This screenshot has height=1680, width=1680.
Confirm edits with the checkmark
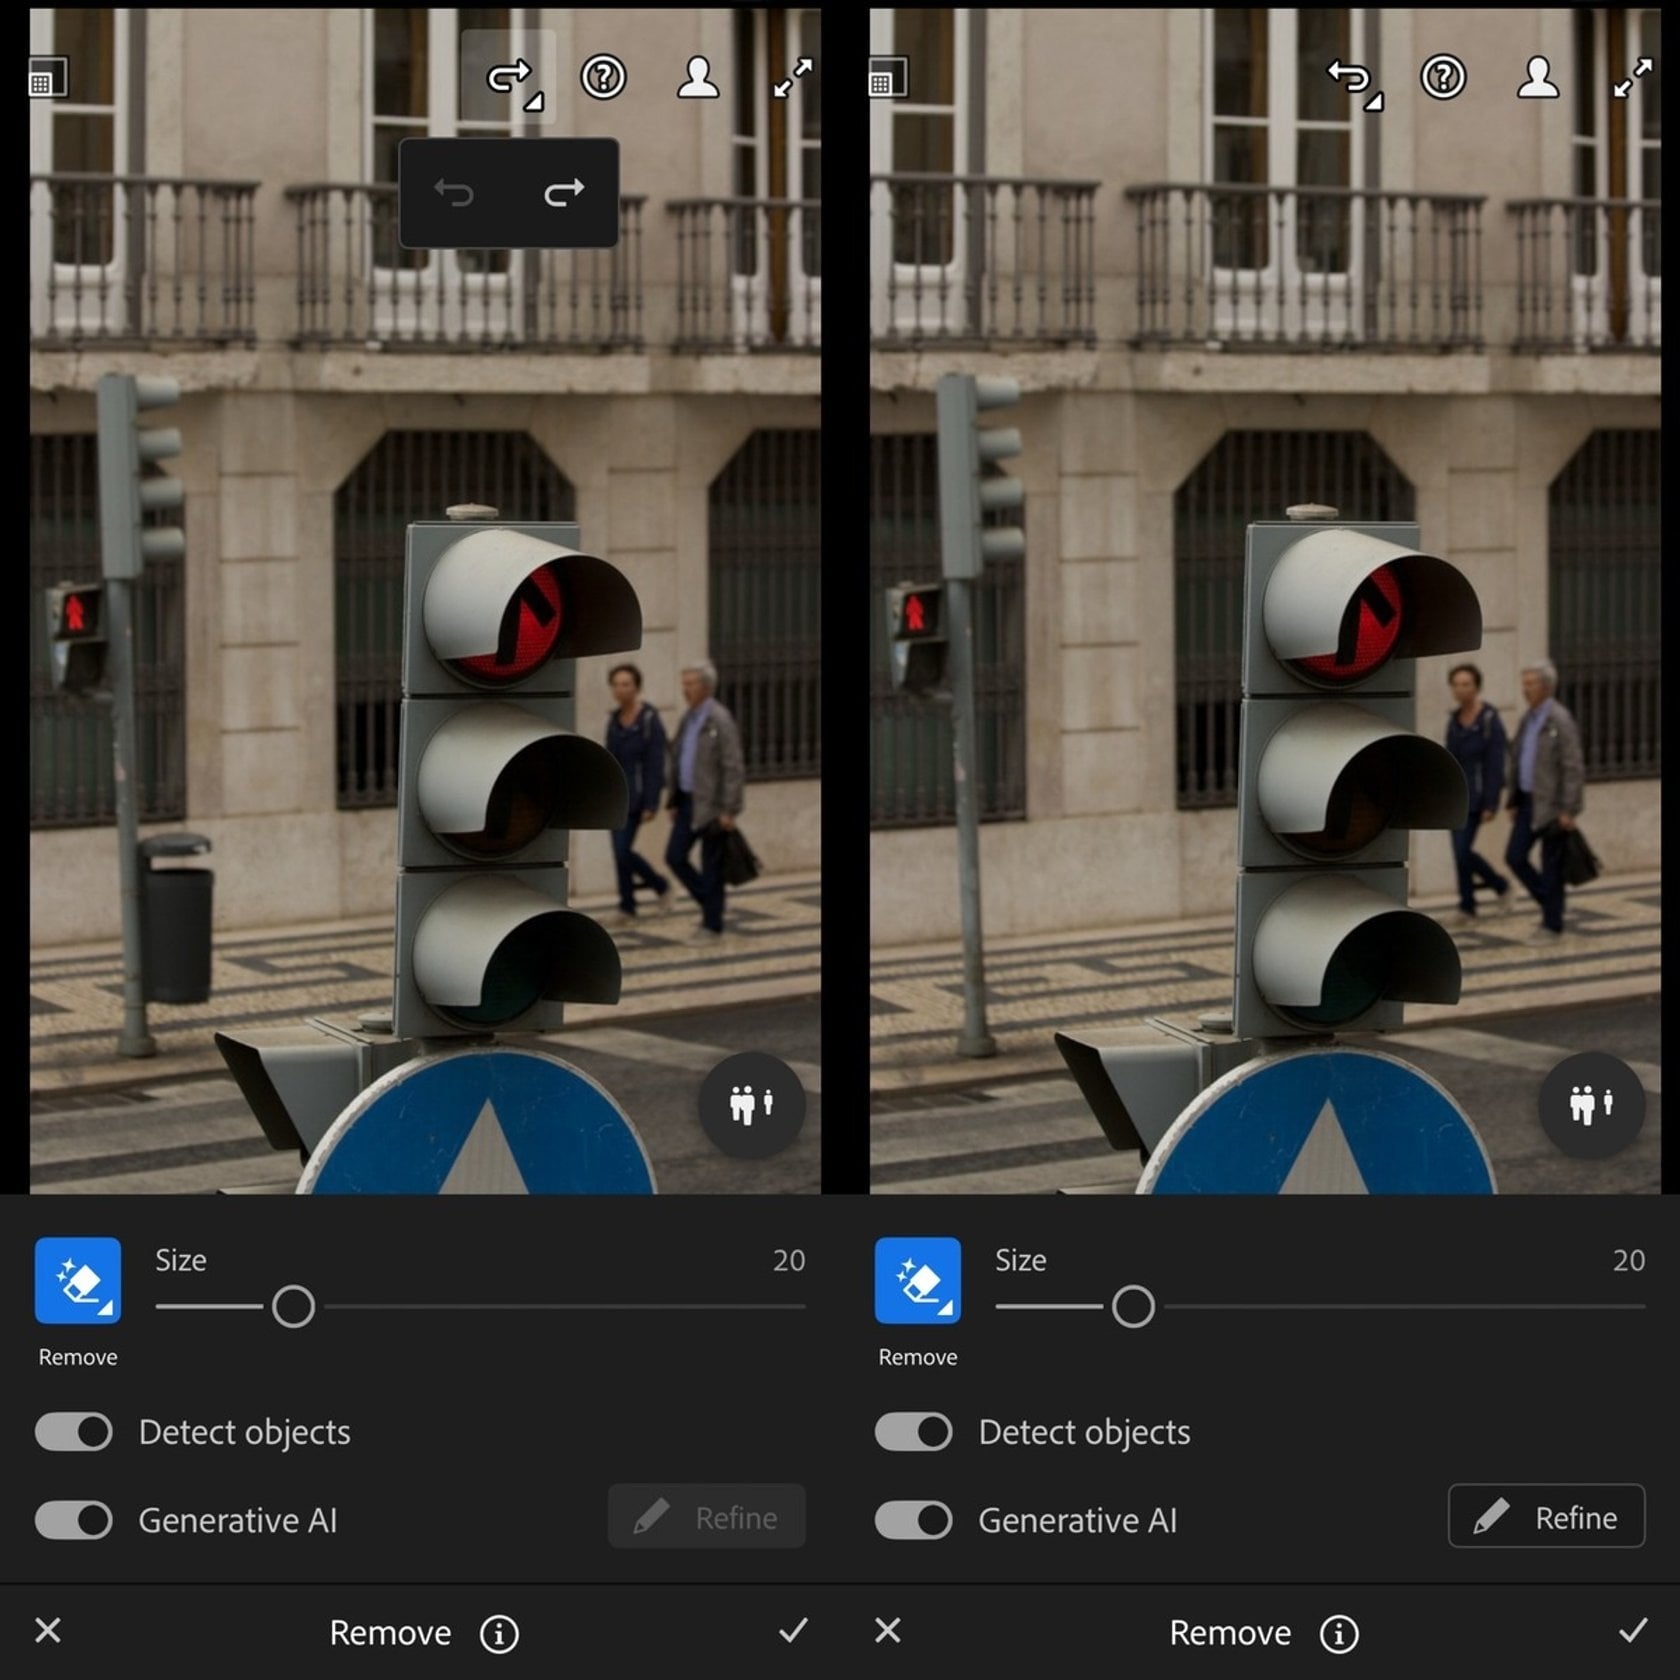pyautogui.click(x=789, y=1632)
